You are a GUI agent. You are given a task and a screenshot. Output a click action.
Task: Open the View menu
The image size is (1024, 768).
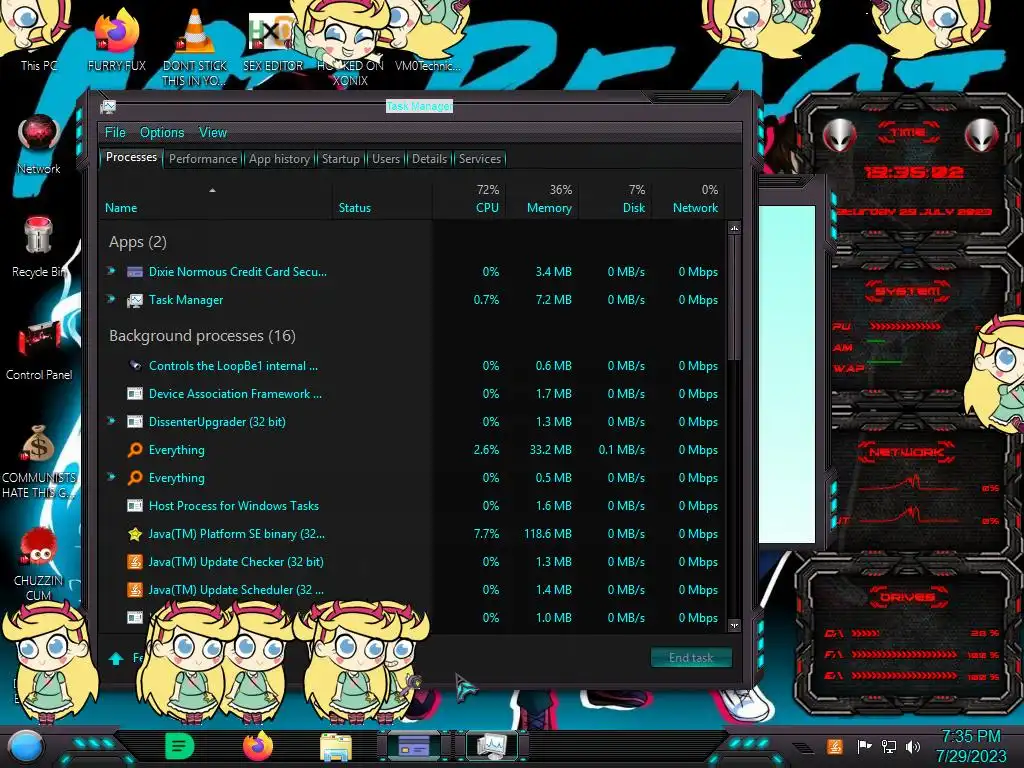point(213,133)
